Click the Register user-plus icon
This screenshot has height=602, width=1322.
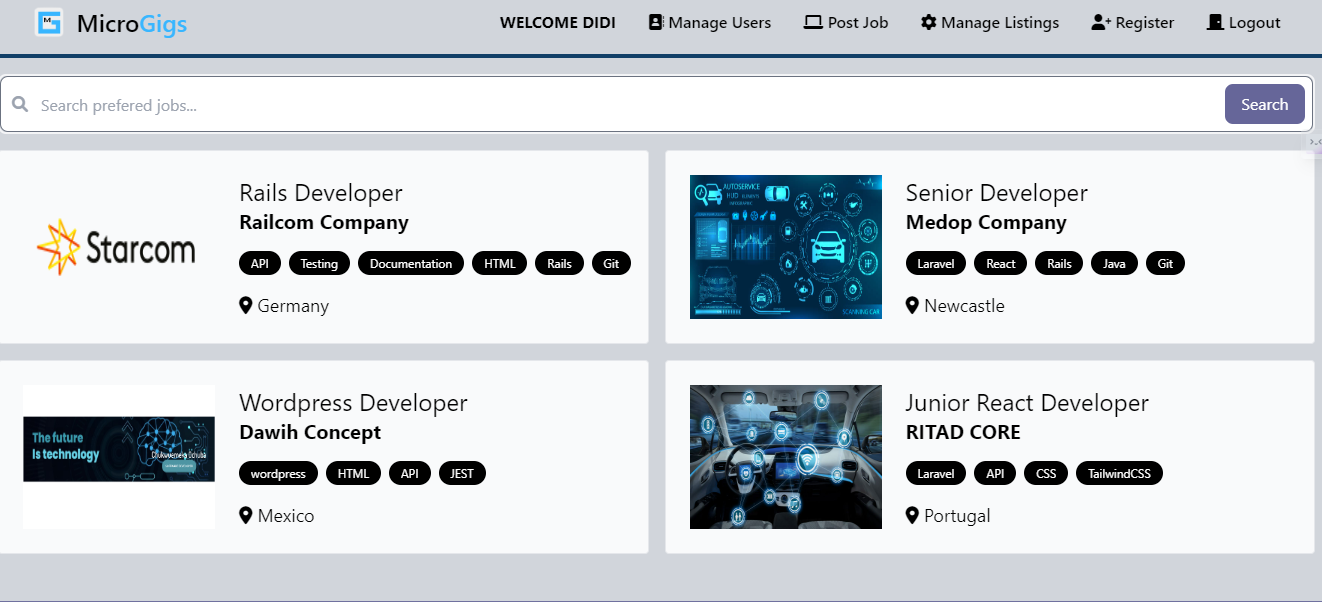click(1101, 22)
